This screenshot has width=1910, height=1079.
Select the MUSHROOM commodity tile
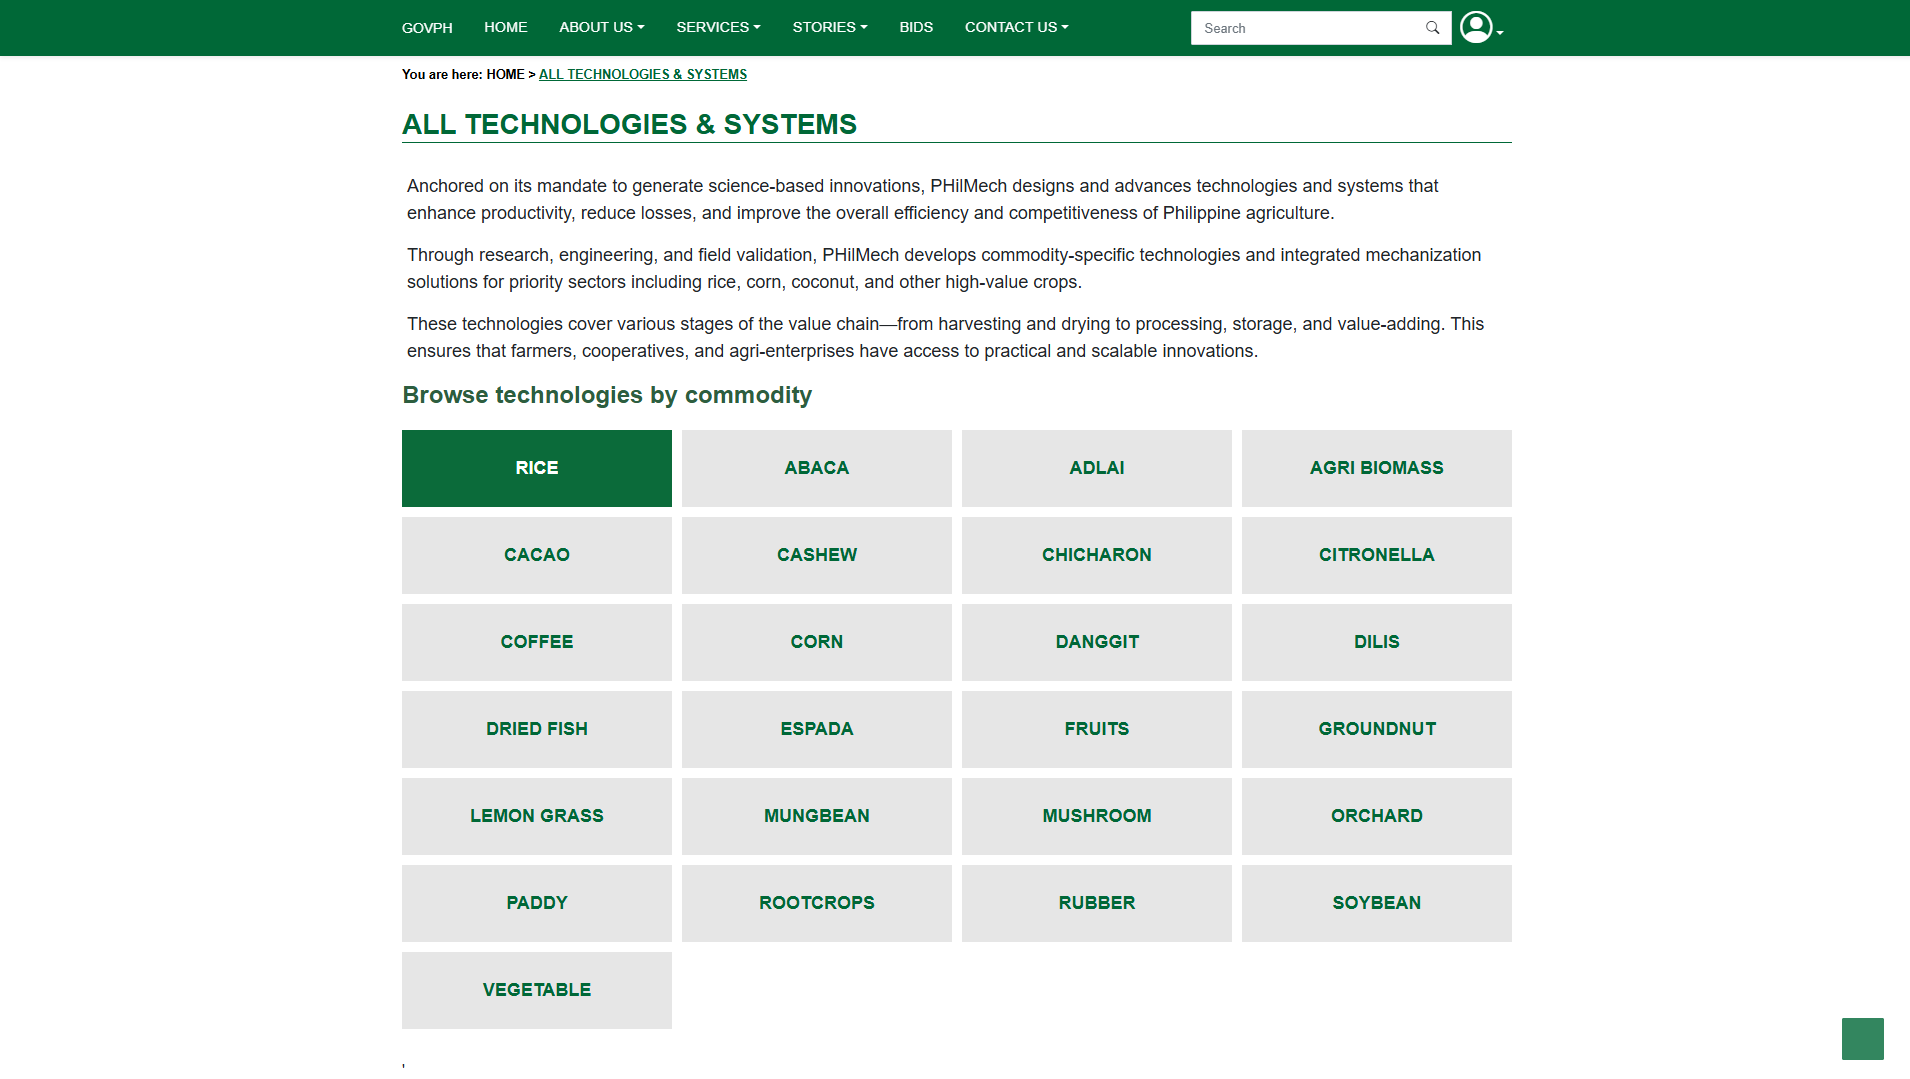pyautogui.click(x=1097, y=816)
